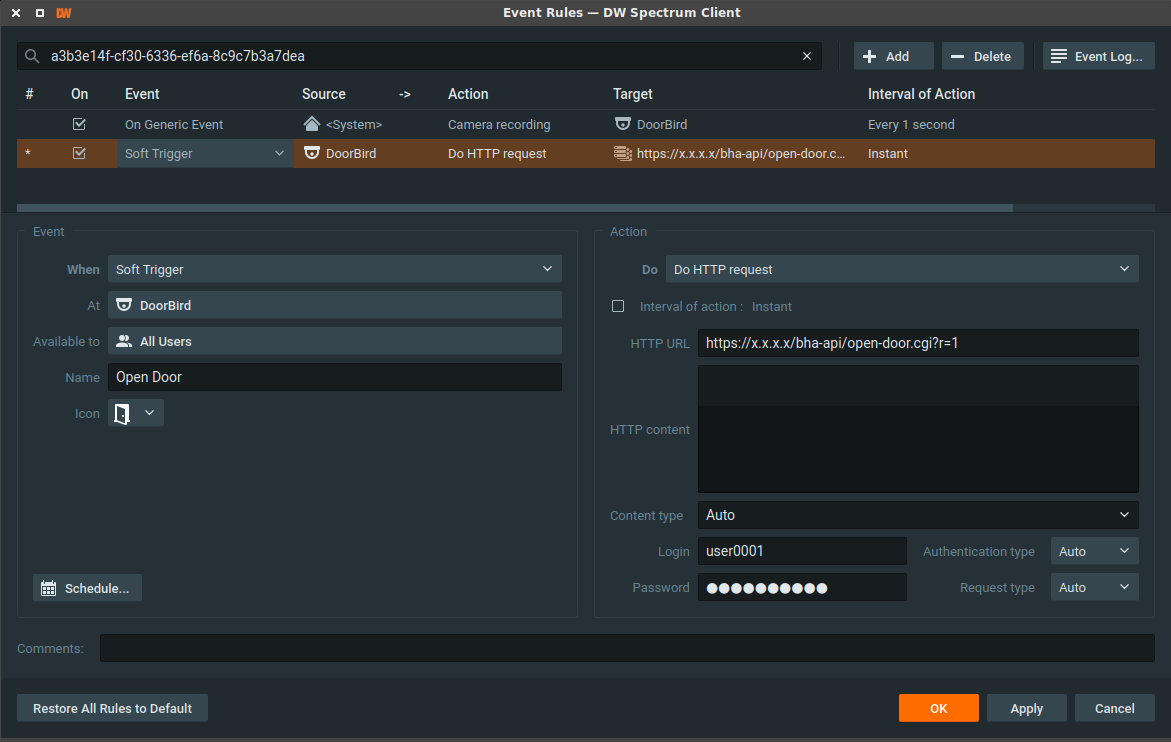Open the Schedule settings
The image size is (1171, 742).
tap(87, 588)
